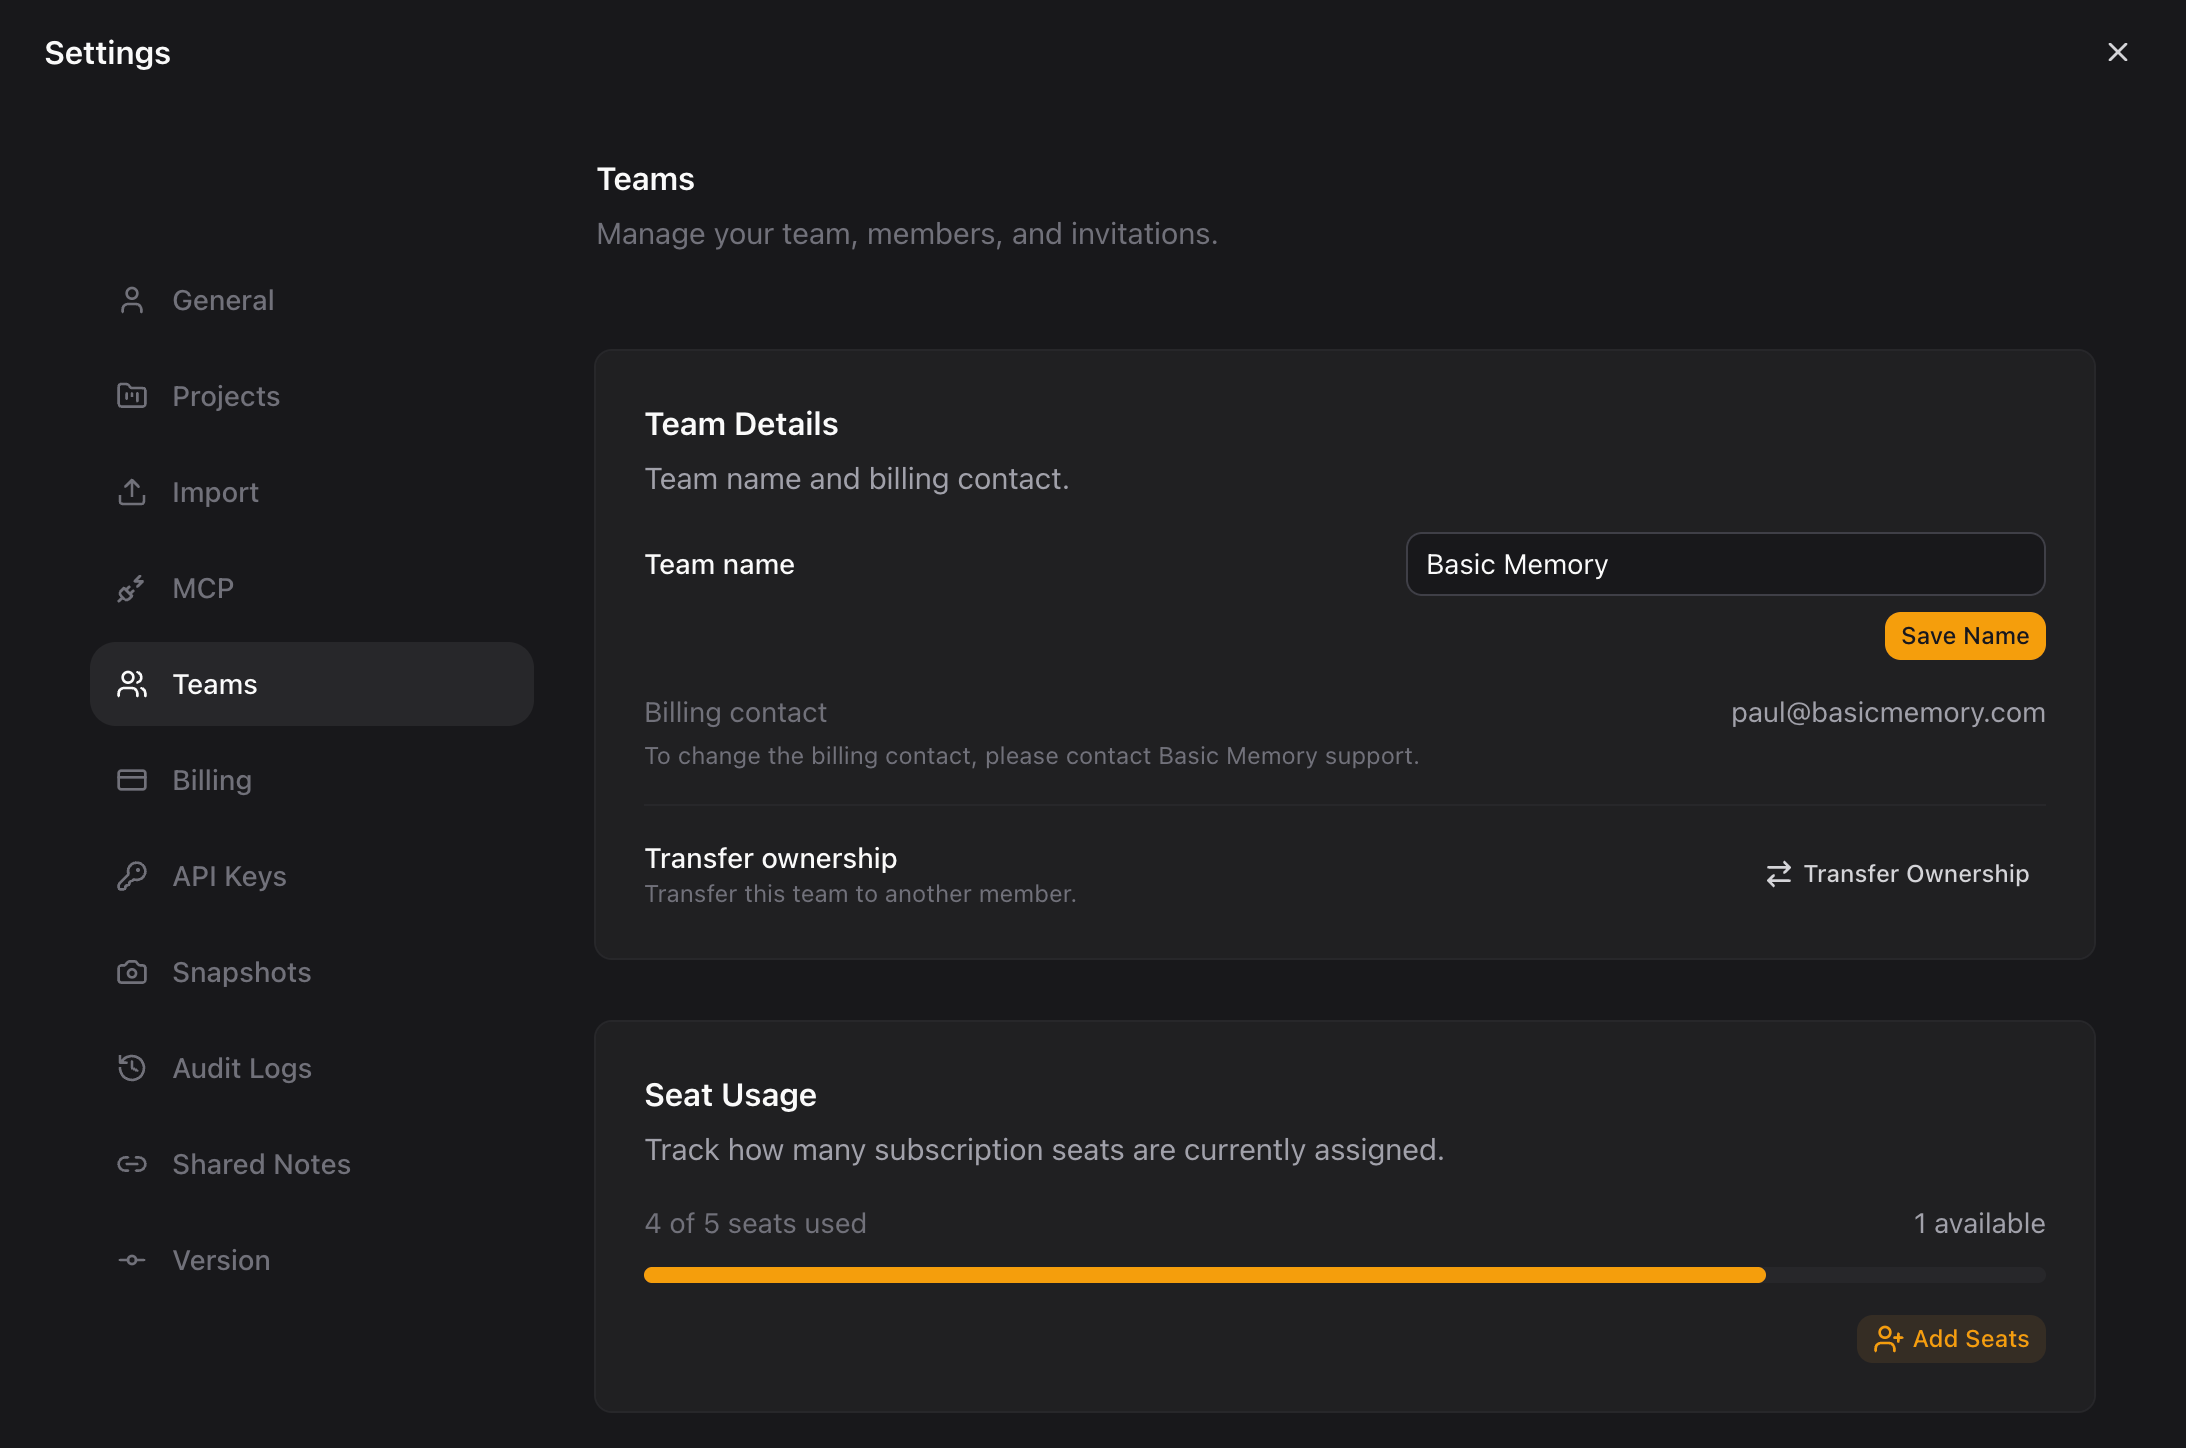View Audit Logs
This screenshot has width=2186, height=1448.
click(x=312, y=1068)
